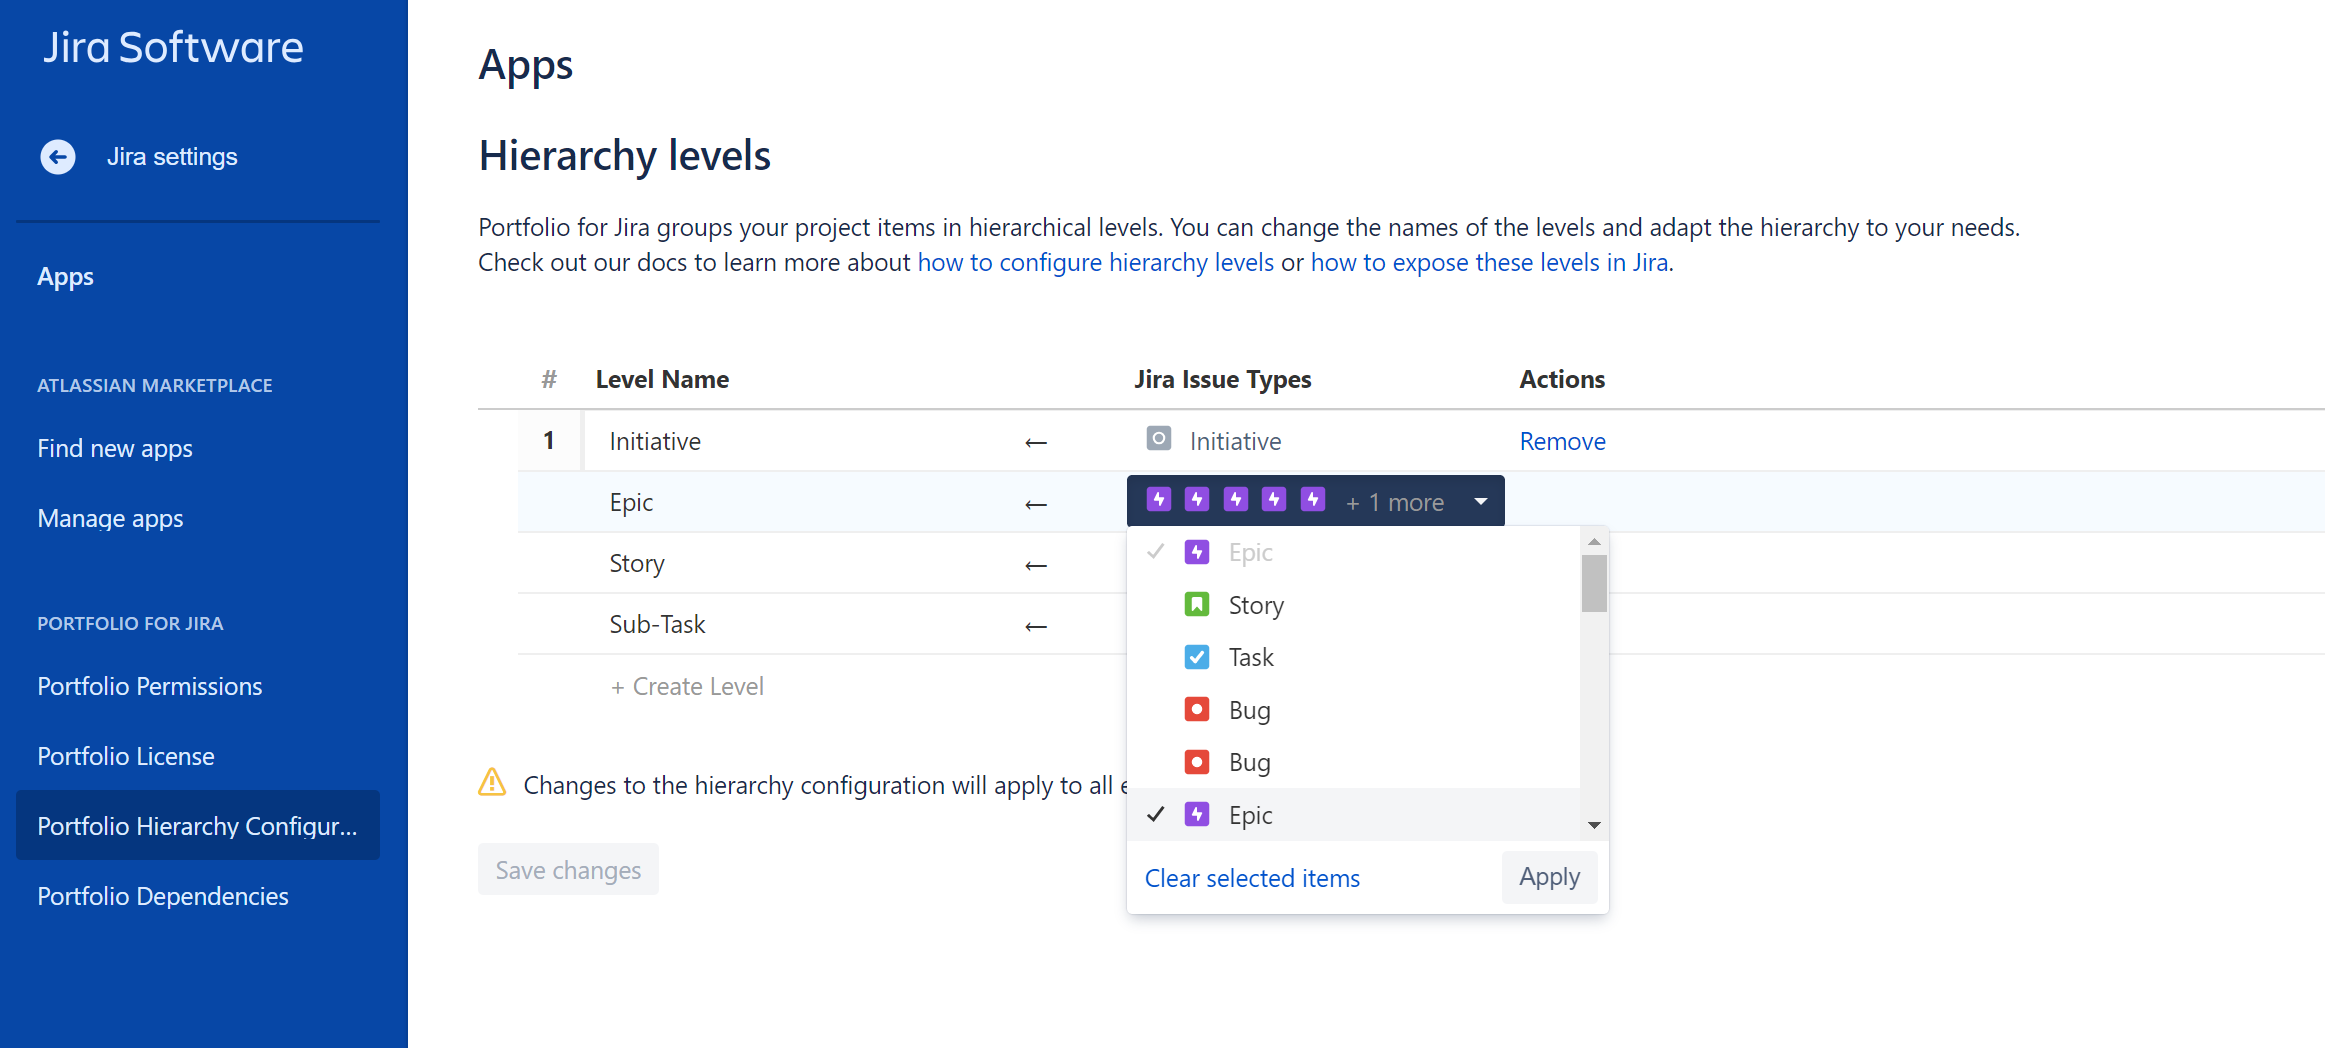Uncheck the highlighted Epic option at list bottom

point(1353,815)
